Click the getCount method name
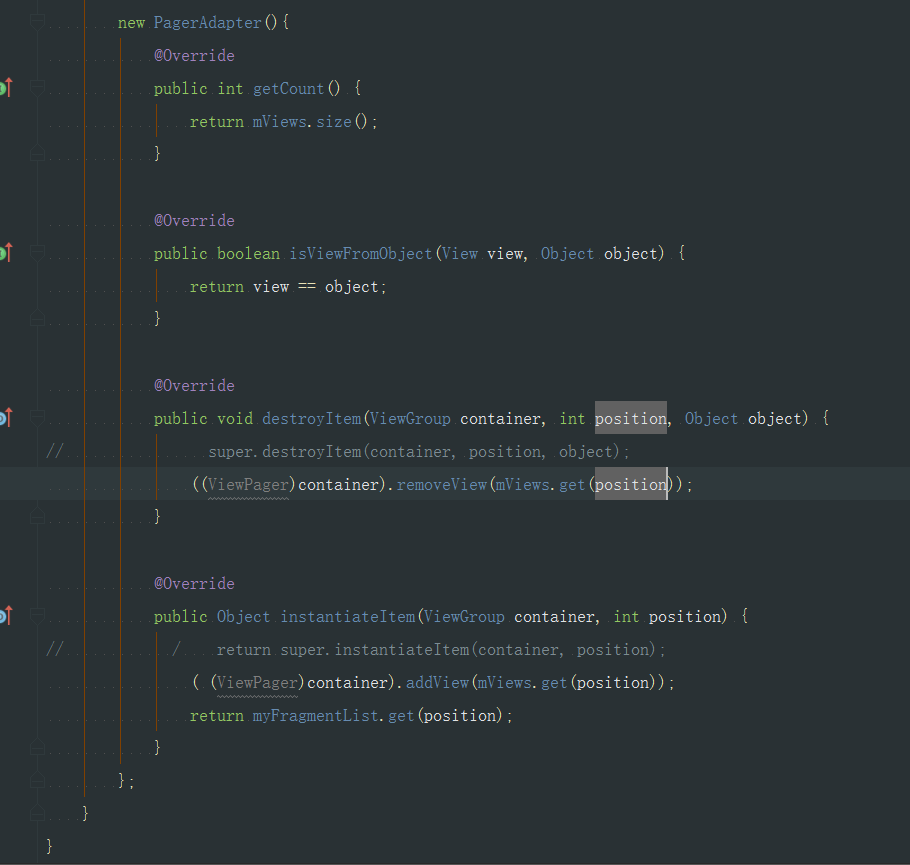Viewport: 910px width, 865px height. click(288, 88)
